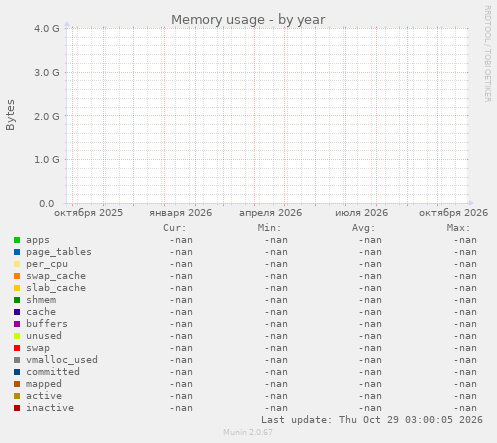
Task: Click the per_cpu pale yellow swatch
Action: pyautogui.click(x=17, y=264)
